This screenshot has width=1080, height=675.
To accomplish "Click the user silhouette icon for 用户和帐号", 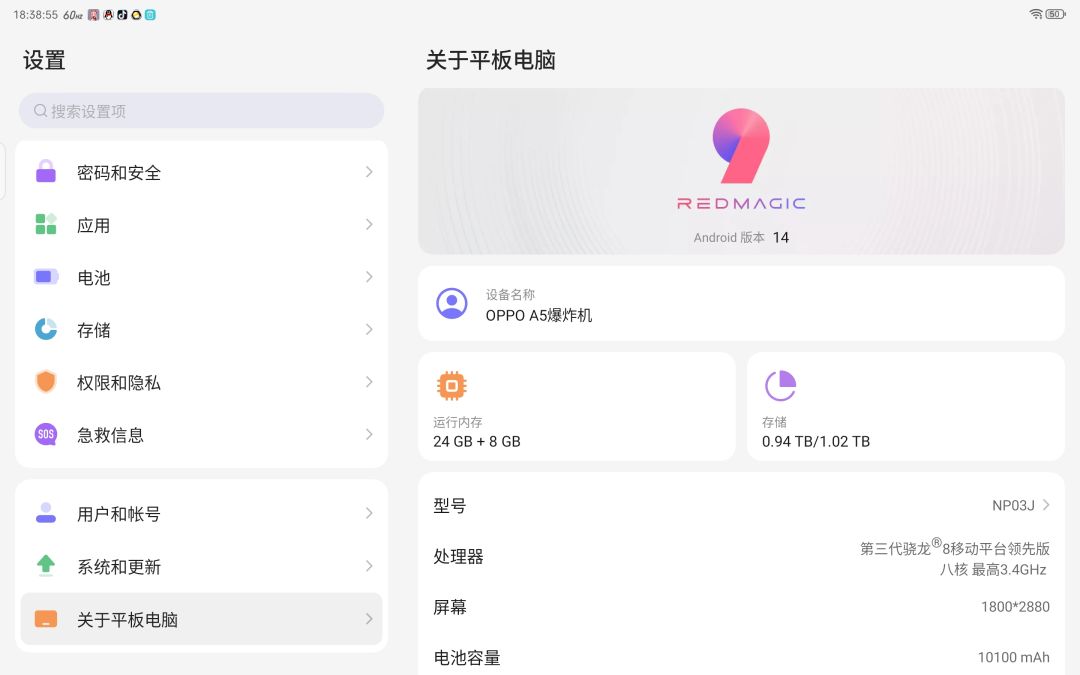I will pyautogui.click(x=45, y=513).
